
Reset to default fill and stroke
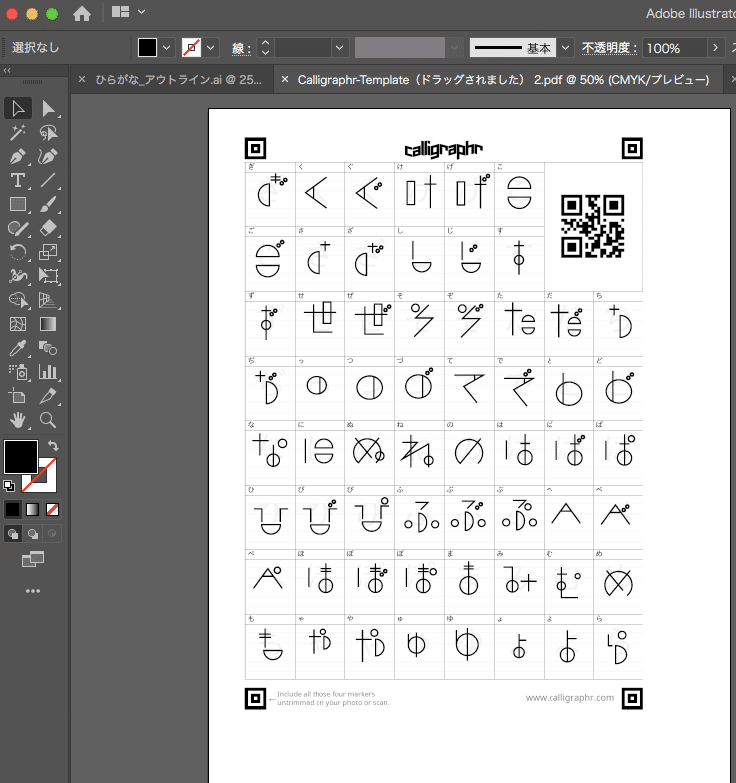pos(9,485)
